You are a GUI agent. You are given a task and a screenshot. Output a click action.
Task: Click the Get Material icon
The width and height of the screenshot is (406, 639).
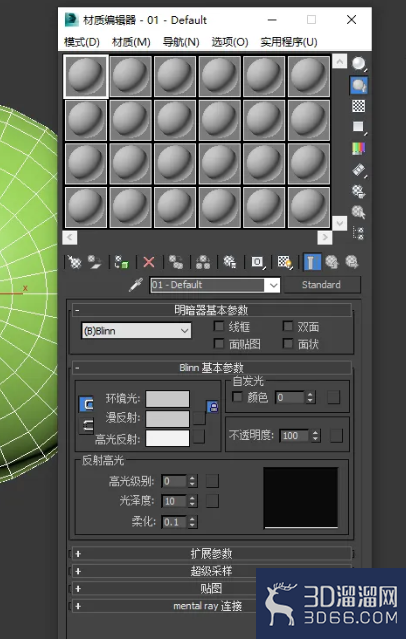pos(75,262)
